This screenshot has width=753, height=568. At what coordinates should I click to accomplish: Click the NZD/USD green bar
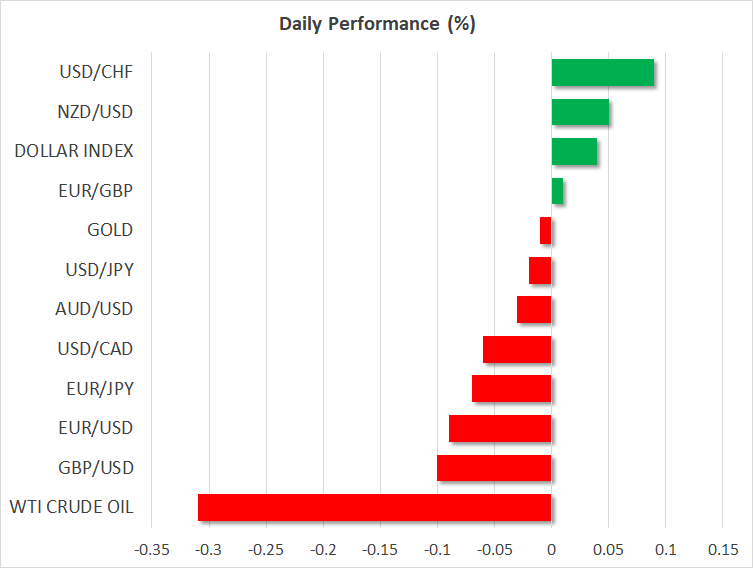pos(580,112)
